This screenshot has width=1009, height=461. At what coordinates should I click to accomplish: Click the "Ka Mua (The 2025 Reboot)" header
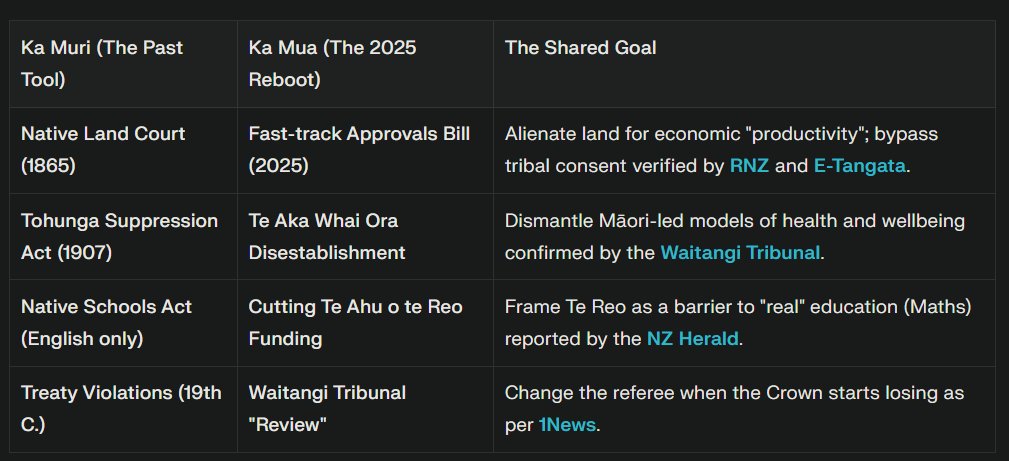pyautogui.click(x=332, y=64)
